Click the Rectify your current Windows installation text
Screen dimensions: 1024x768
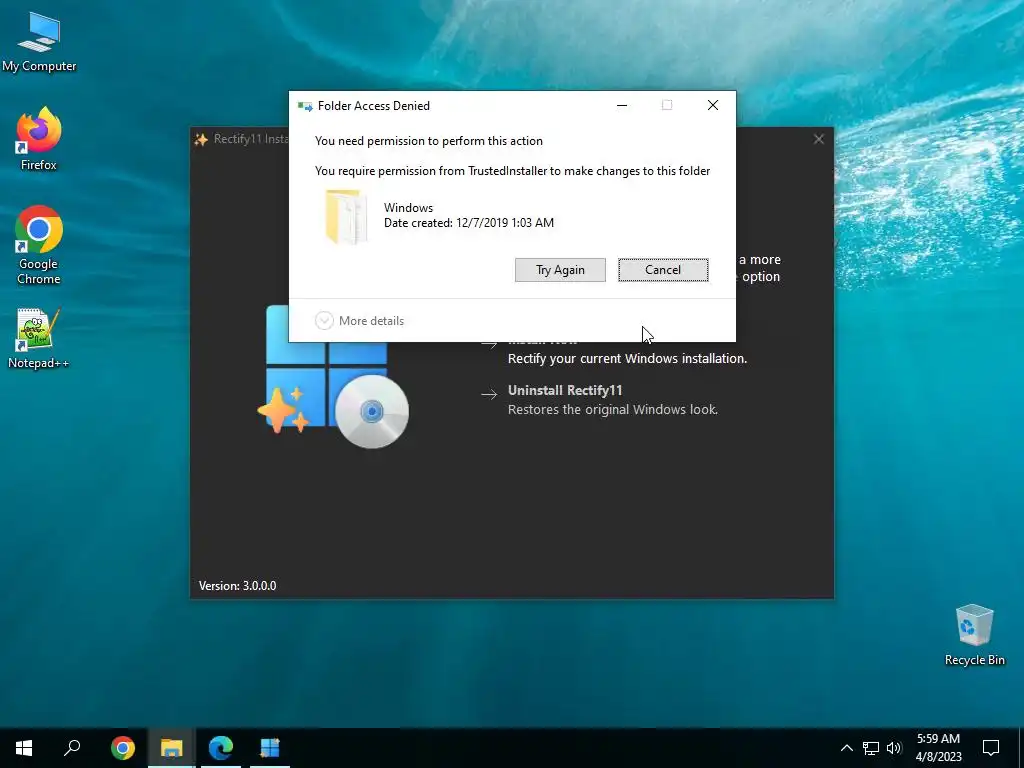tap(628, 359)
